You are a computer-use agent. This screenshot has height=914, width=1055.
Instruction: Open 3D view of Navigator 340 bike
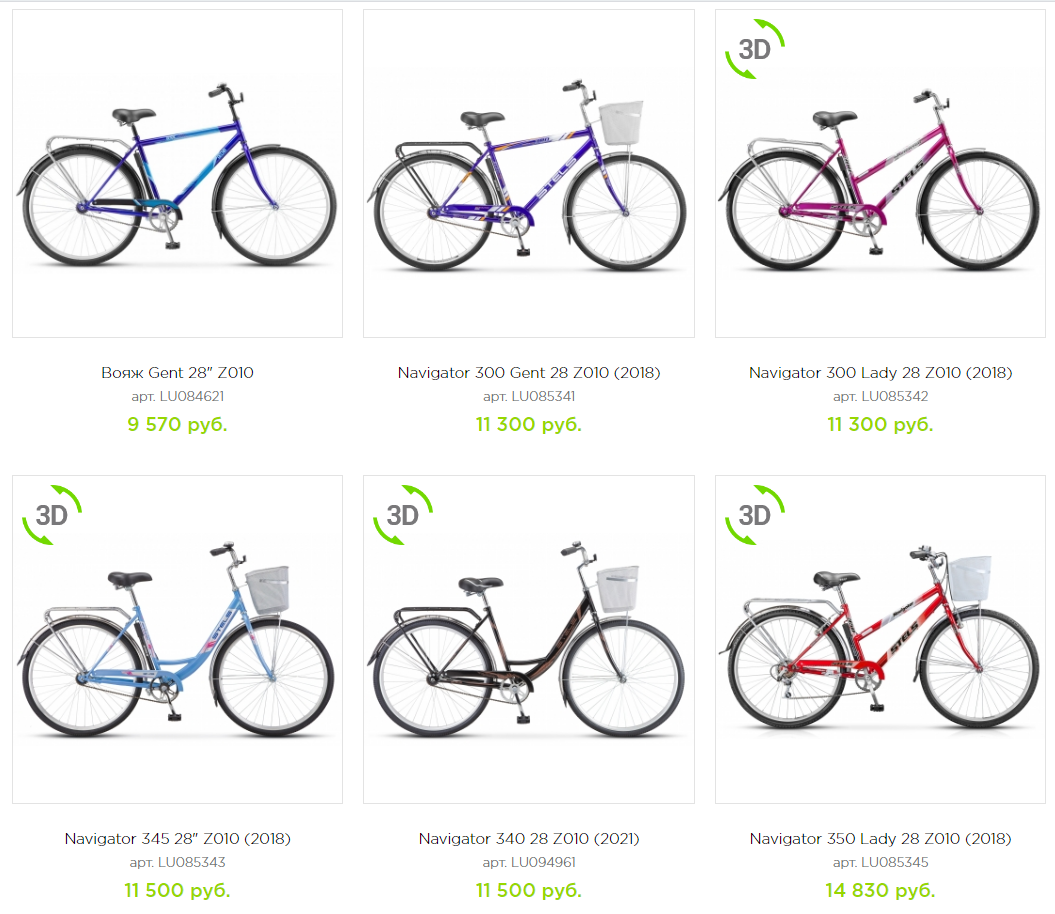(403, 515)
